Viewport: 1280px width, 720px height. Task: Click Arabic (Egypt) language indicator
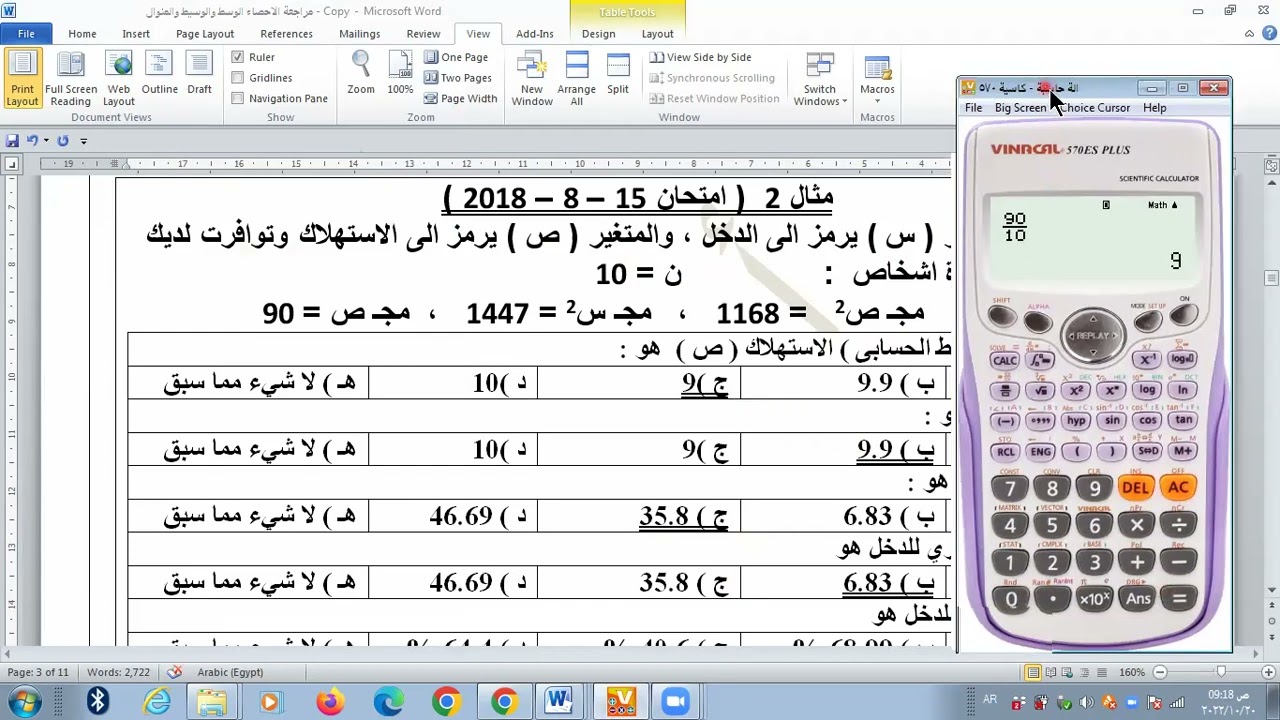tap(230, 672)
